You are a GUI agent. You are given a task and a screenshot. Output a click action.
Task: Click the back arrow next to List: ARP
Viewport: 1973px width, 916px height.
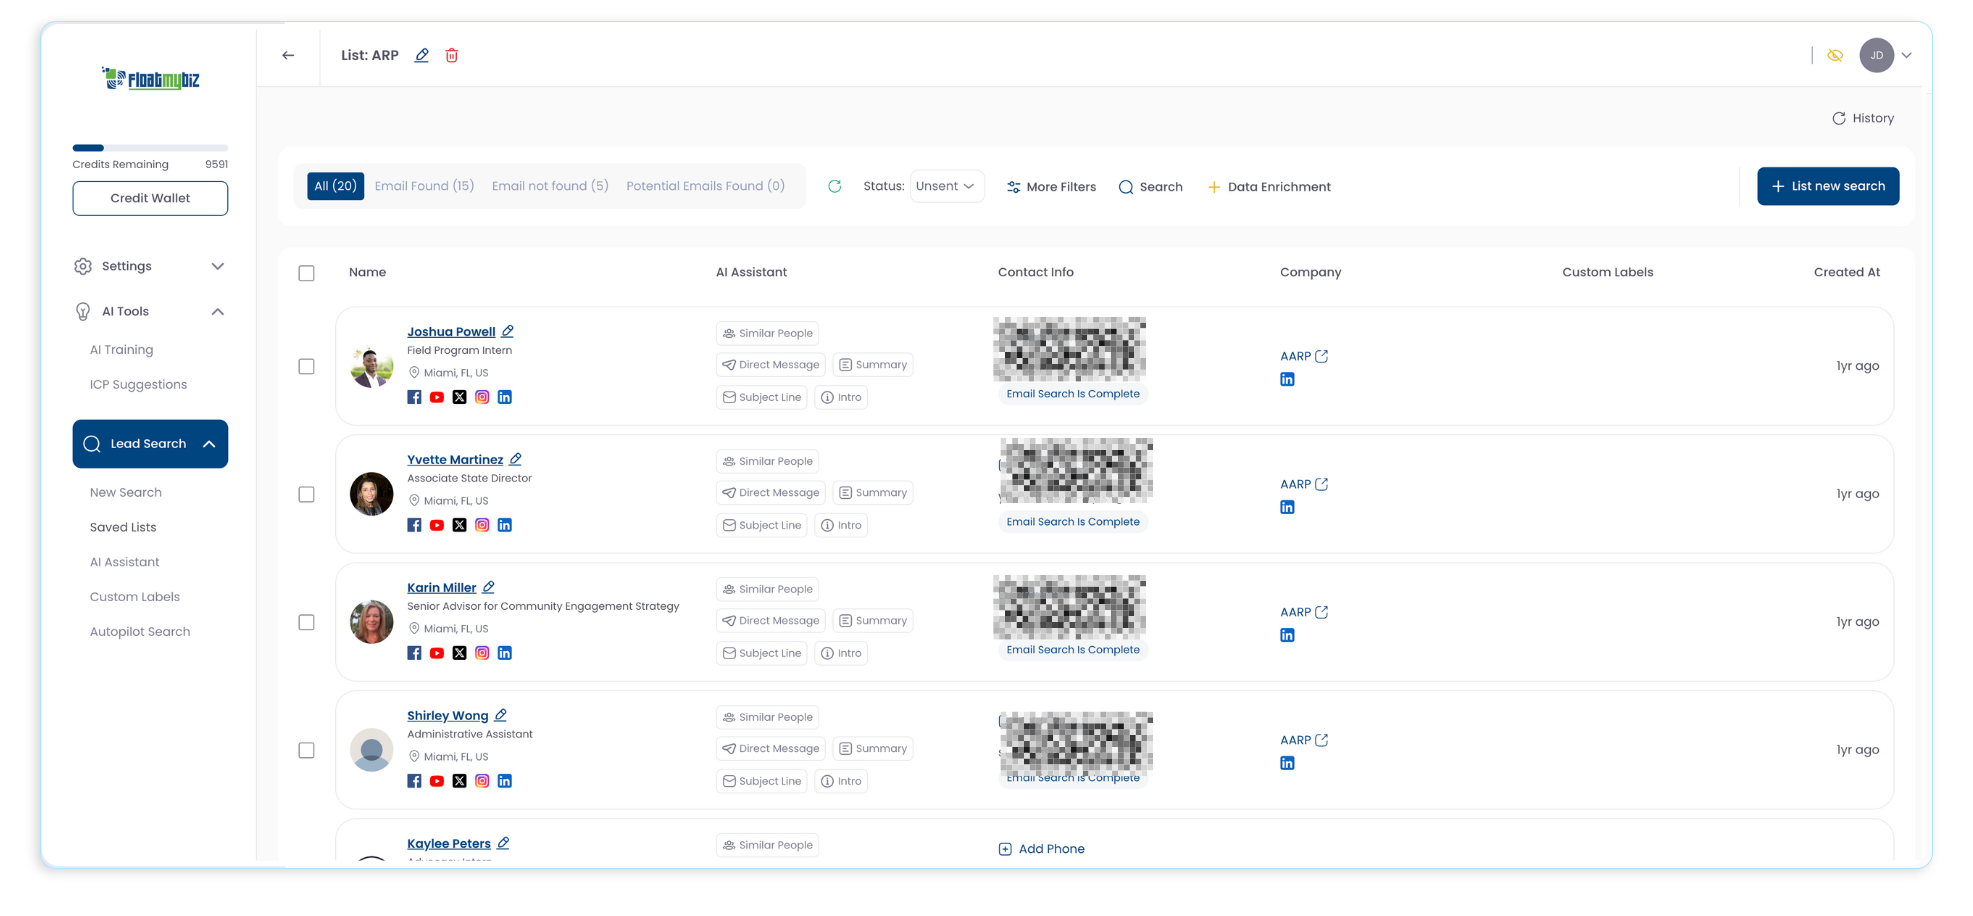click(288, 55)
